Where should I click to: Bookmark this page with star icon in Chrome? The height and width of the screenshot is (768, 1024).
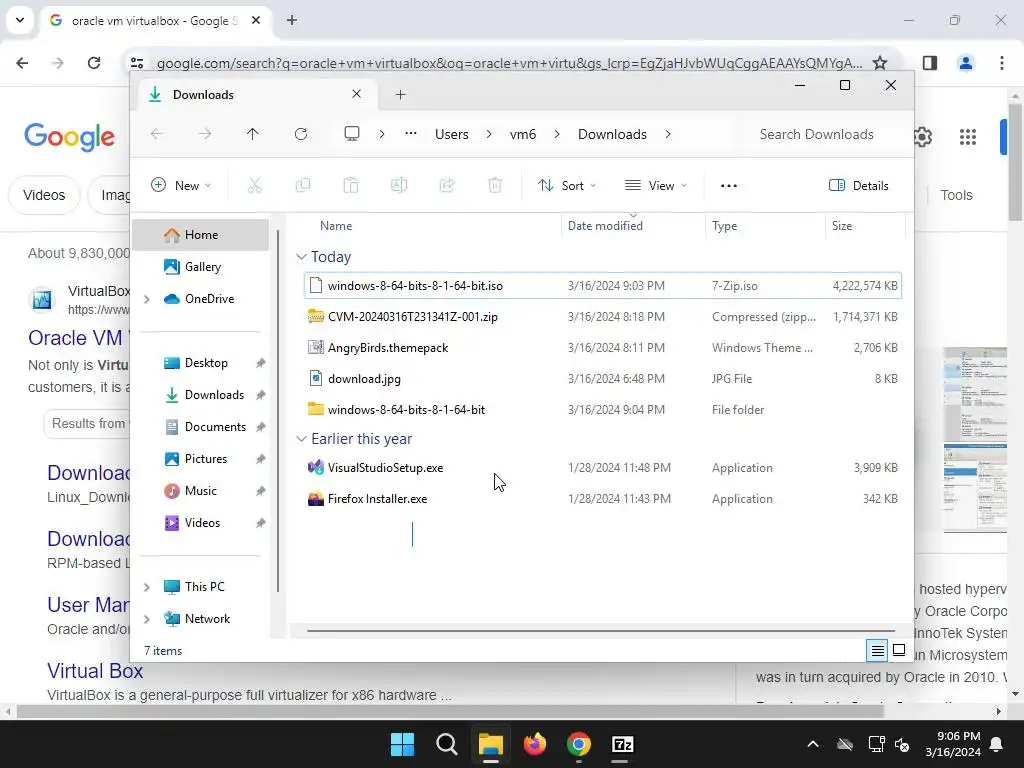(x=880, y=63)
